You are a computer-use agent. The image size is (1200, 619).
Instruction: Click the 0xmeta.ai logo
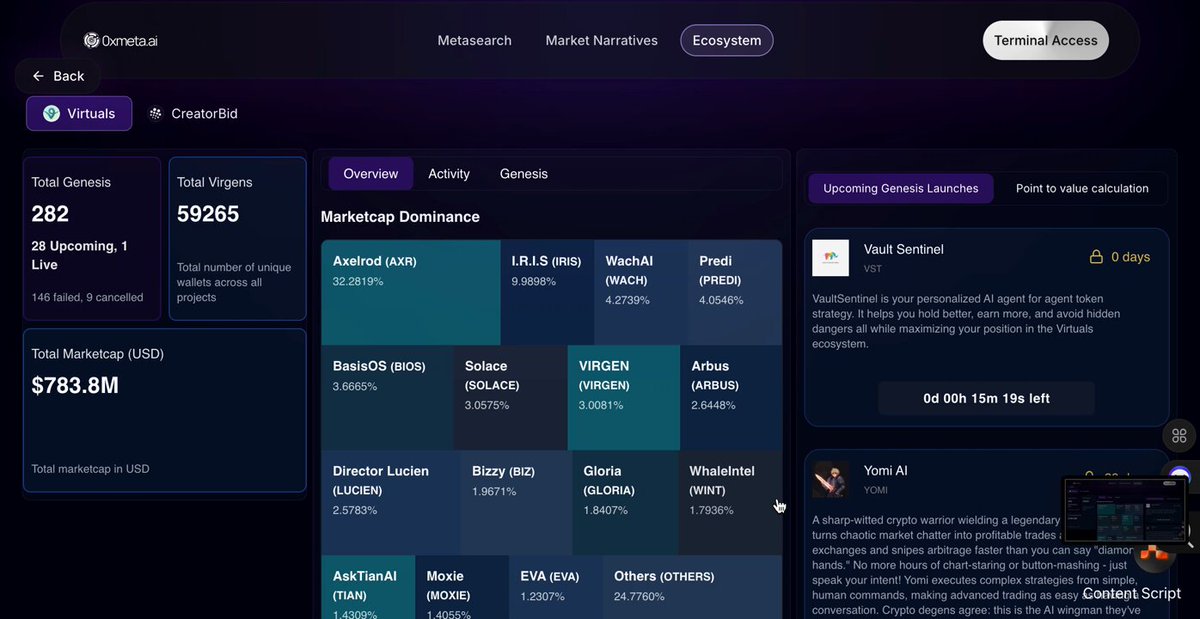pos(121,41)
